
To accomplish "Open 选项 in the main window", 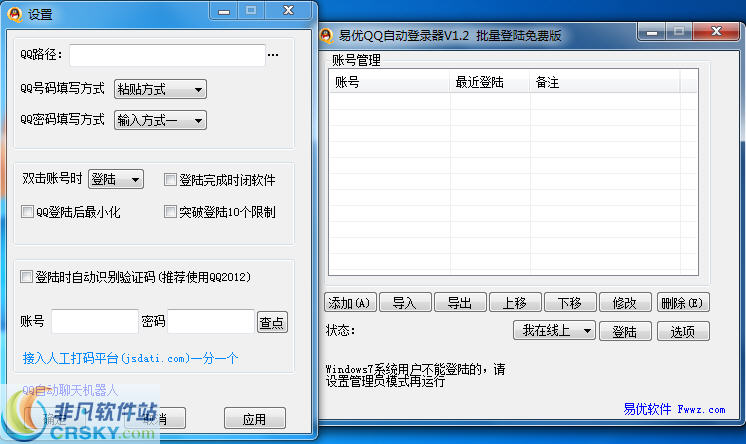I will tap(683, 331).
